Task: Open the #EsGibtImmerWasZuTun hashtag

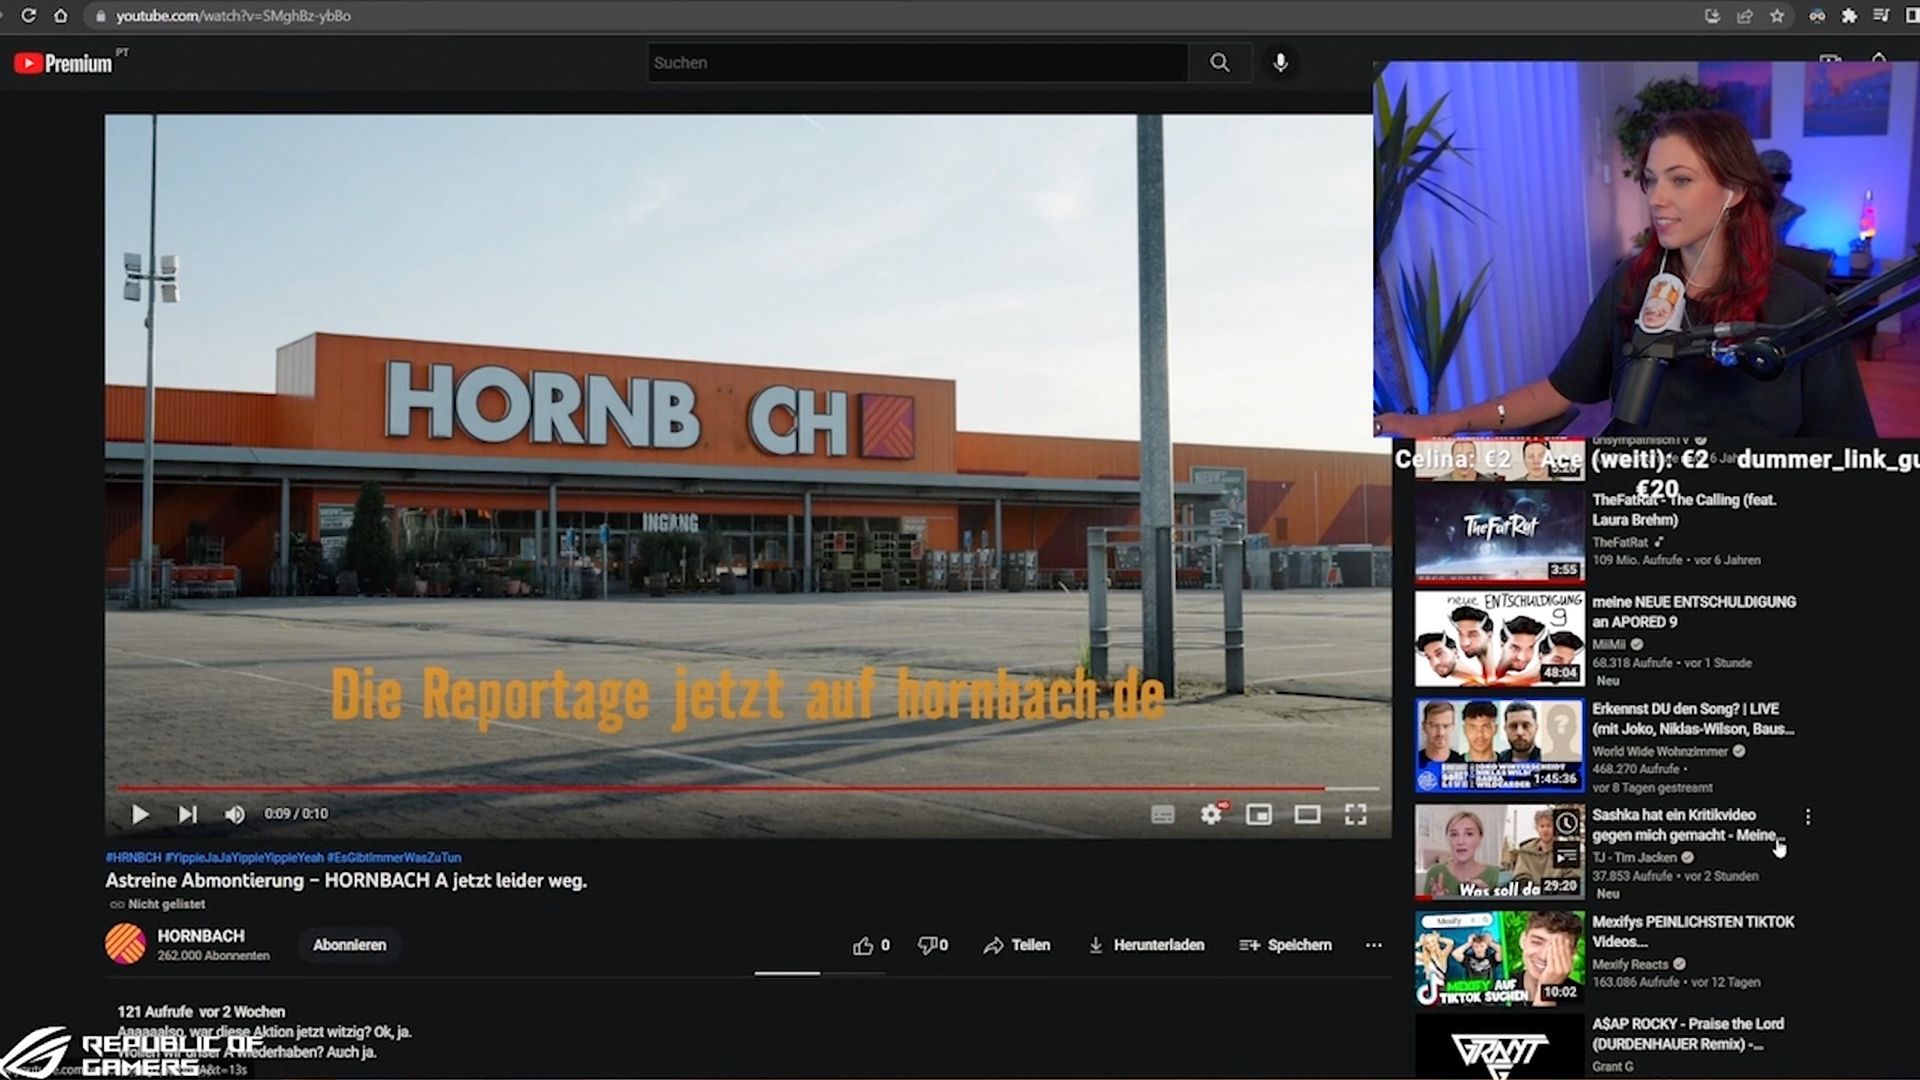Action: click(x=394, y=857)
